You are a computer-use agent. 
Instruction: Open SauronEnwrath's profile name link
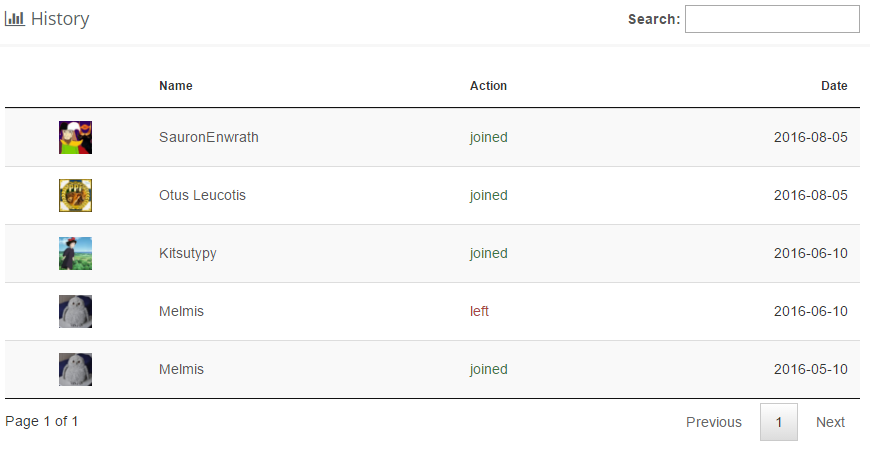point(209,137)
